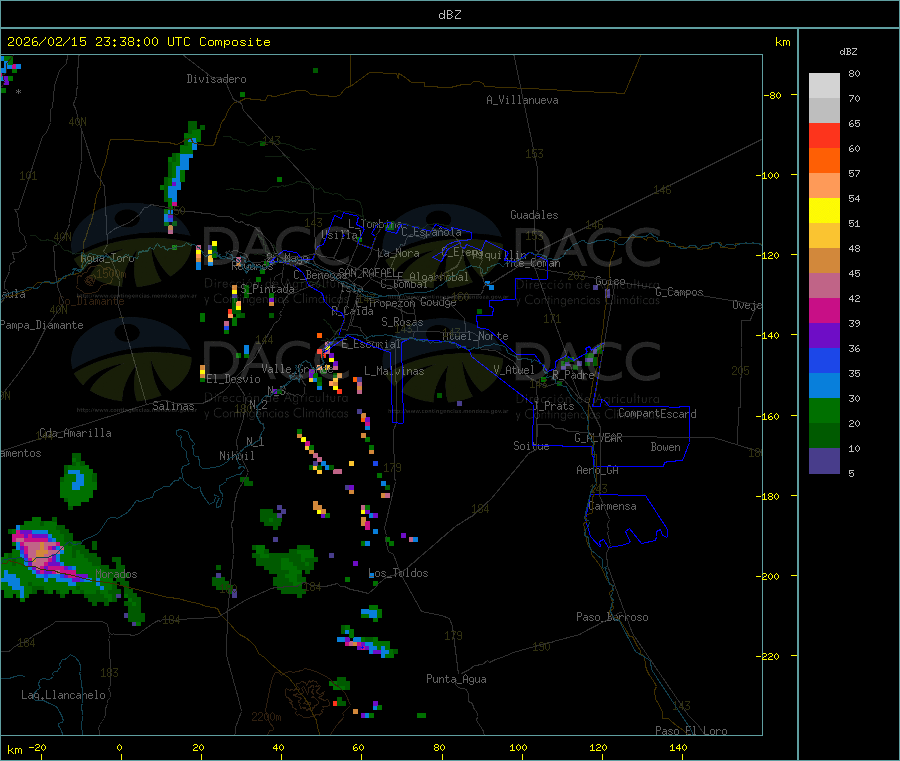
Task: Click the S_Rosas label
Action: click(x=402, y=322)
